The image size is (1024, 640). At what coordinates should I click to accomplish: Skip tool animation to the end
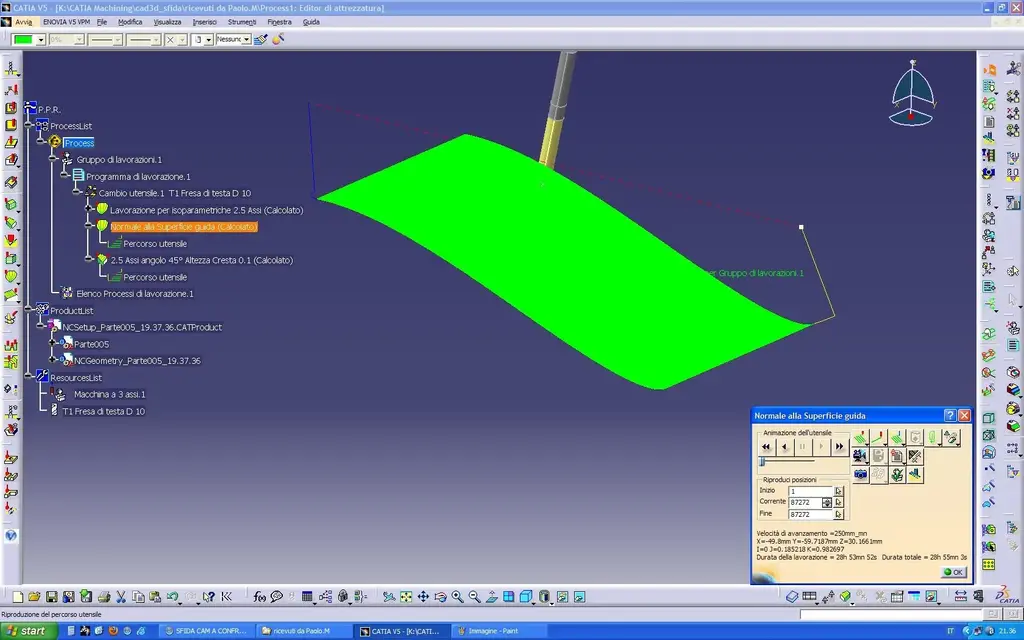839,446
